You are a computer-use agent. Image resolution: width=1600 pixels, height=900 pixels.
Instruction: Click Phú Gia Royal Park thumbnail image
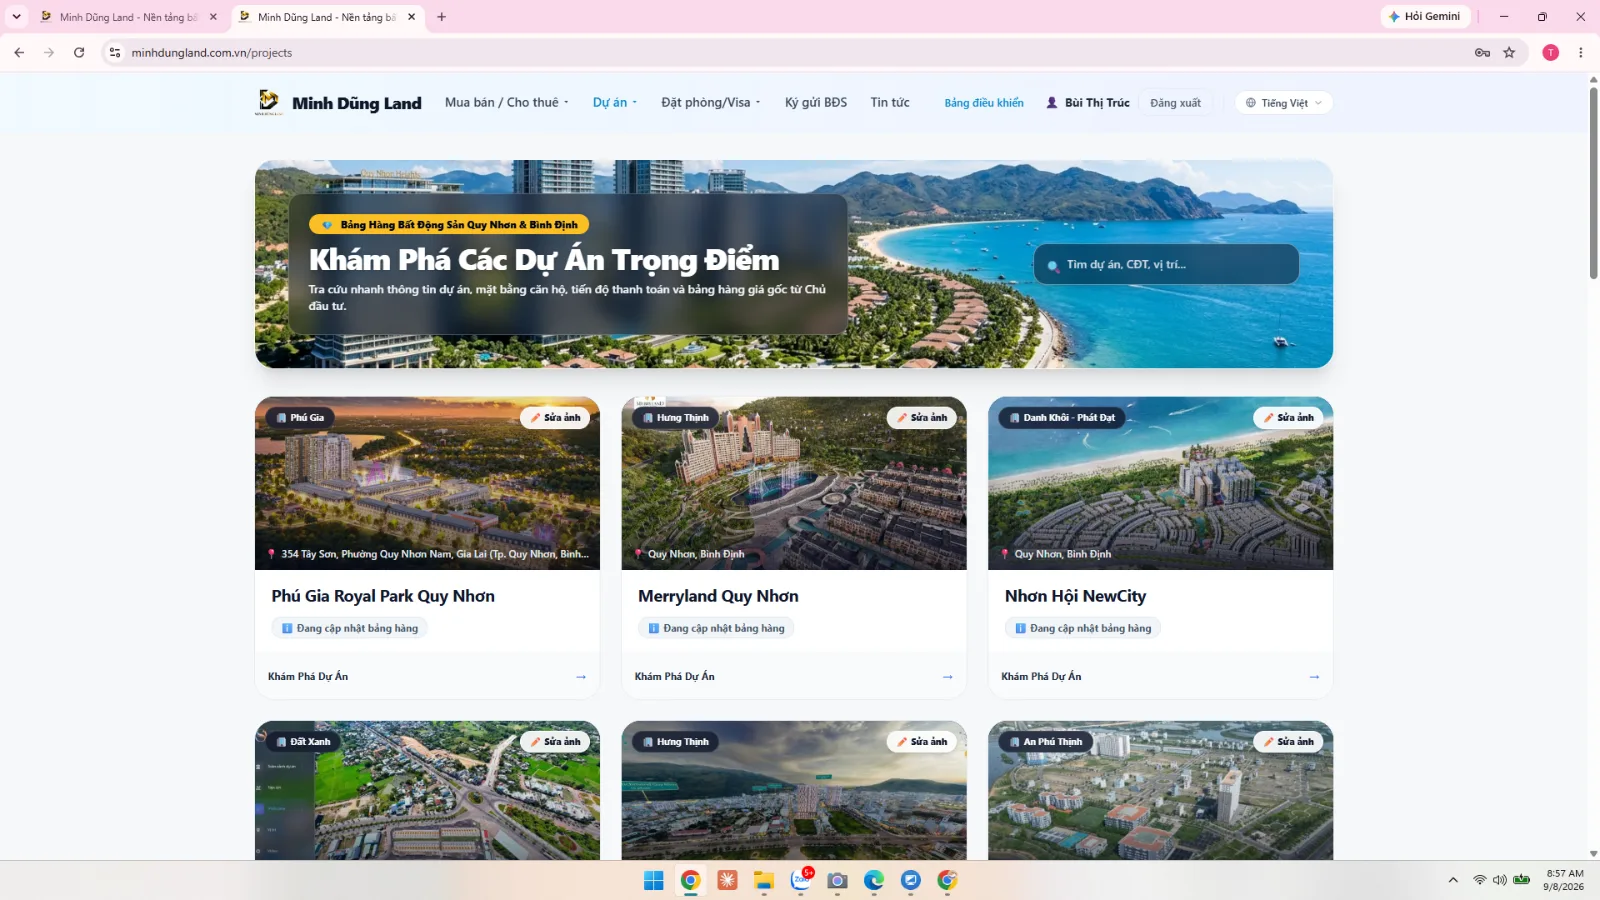427,484
